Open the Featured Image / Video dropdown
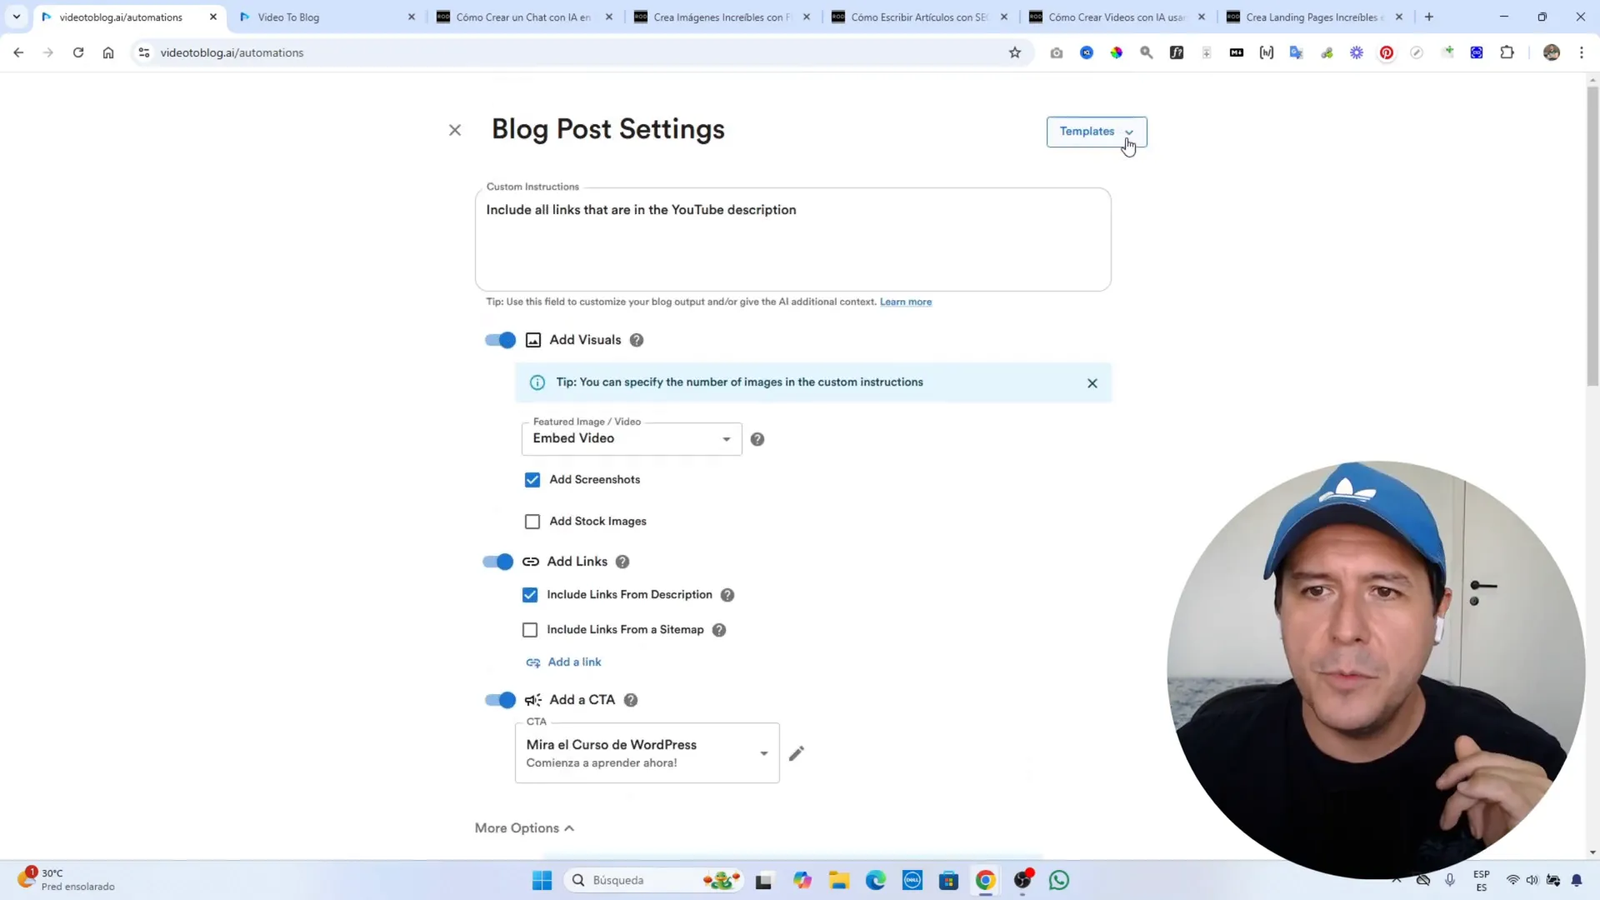Viewport: 1600px width, 900px height. tap(630, 438)
